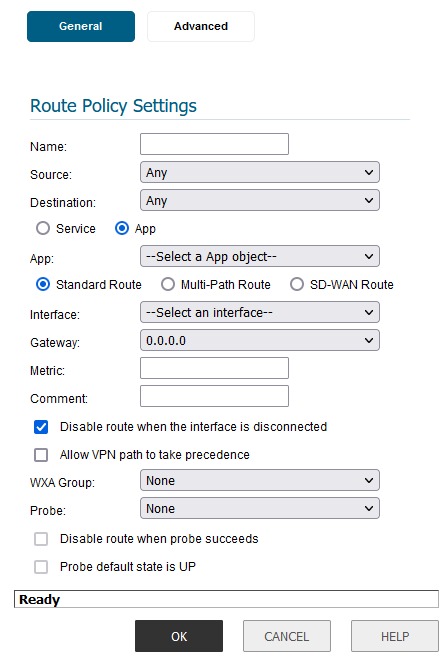Open the Gateway 0.0.0.0 dropdown

(x=260, y=340)
